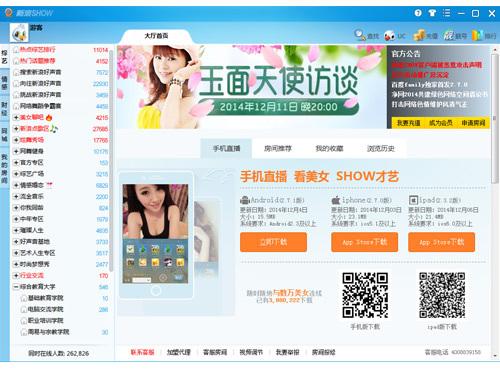
Task: Open the skin T-shirt icon in title bar
Action: coord(432,13)
